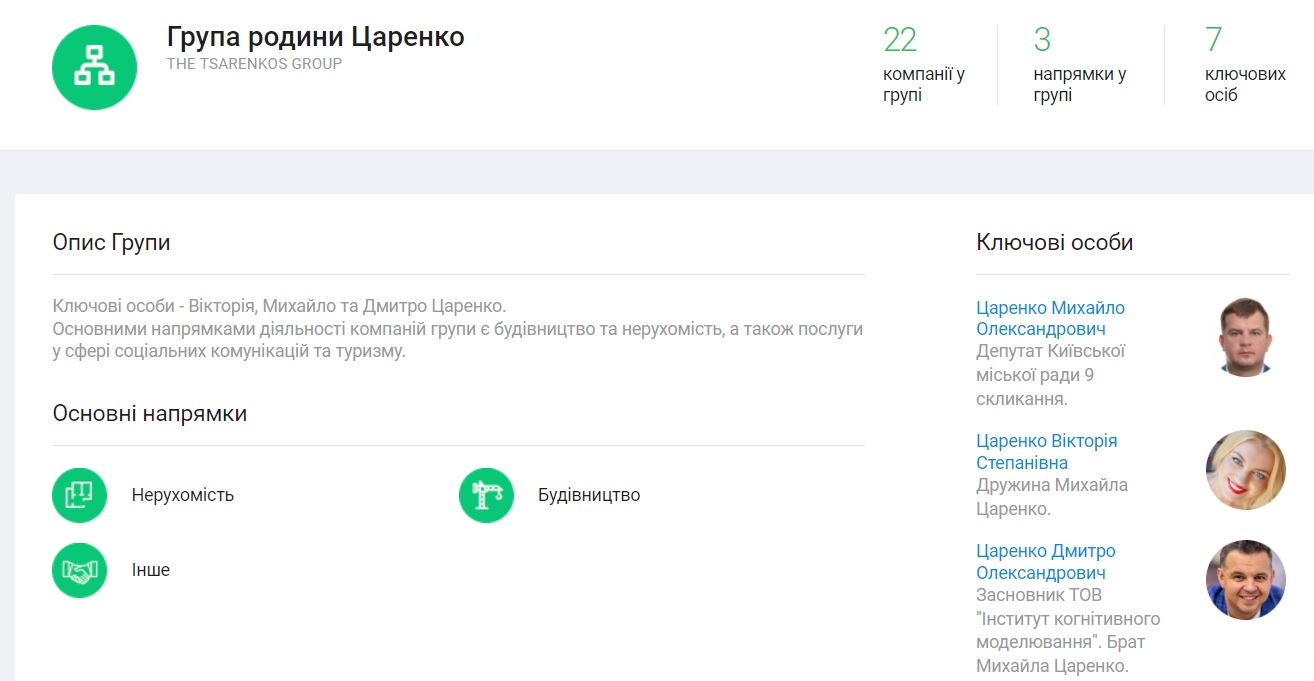Click the green organization chart group icon
This screenshot has width=1314, height=681.
pyautogui.click(x=94, y=67)
